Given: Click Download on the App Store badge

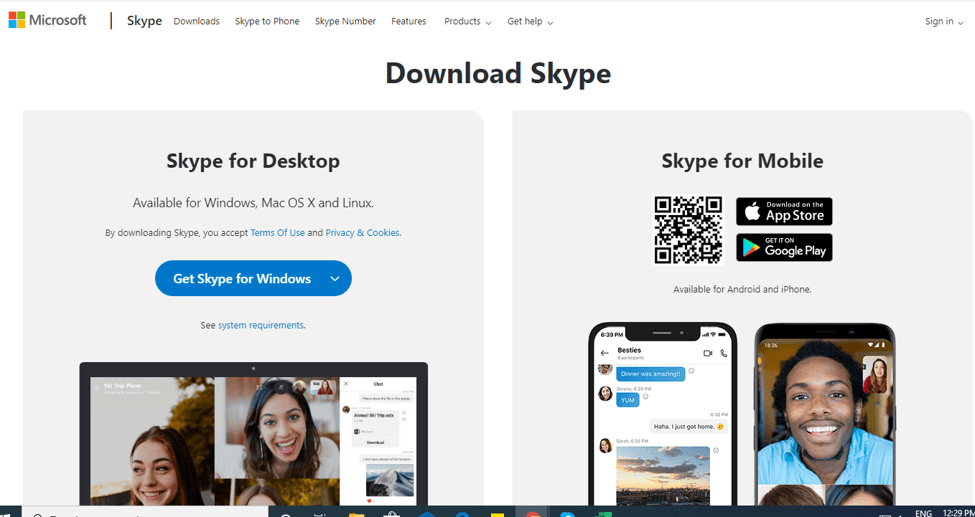Looking at the screenshot, I should point(784,212).
